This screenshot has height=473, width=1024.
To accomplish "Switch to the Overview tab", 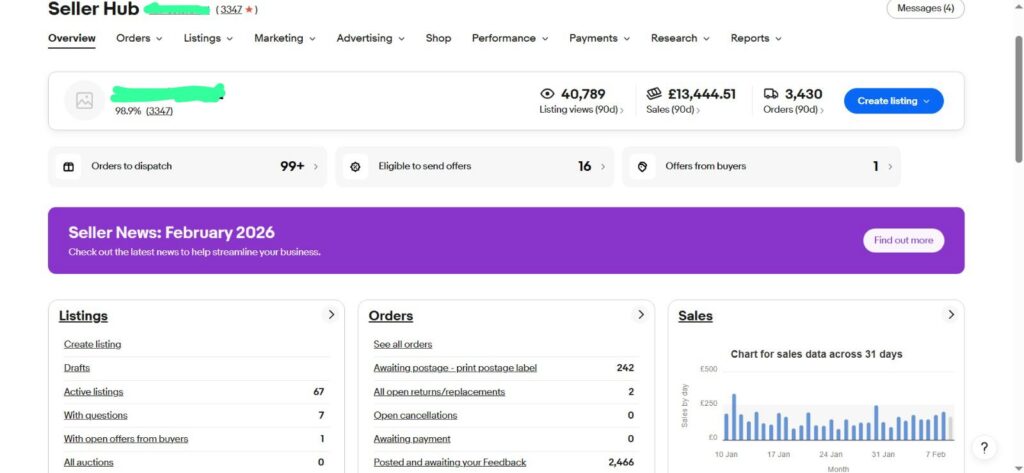I will pyautogui.click(x=72, y=38).
